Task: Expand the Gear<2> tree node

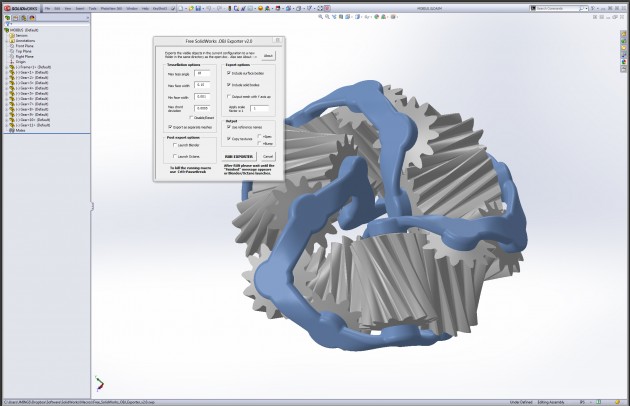Action: (6, 78)
